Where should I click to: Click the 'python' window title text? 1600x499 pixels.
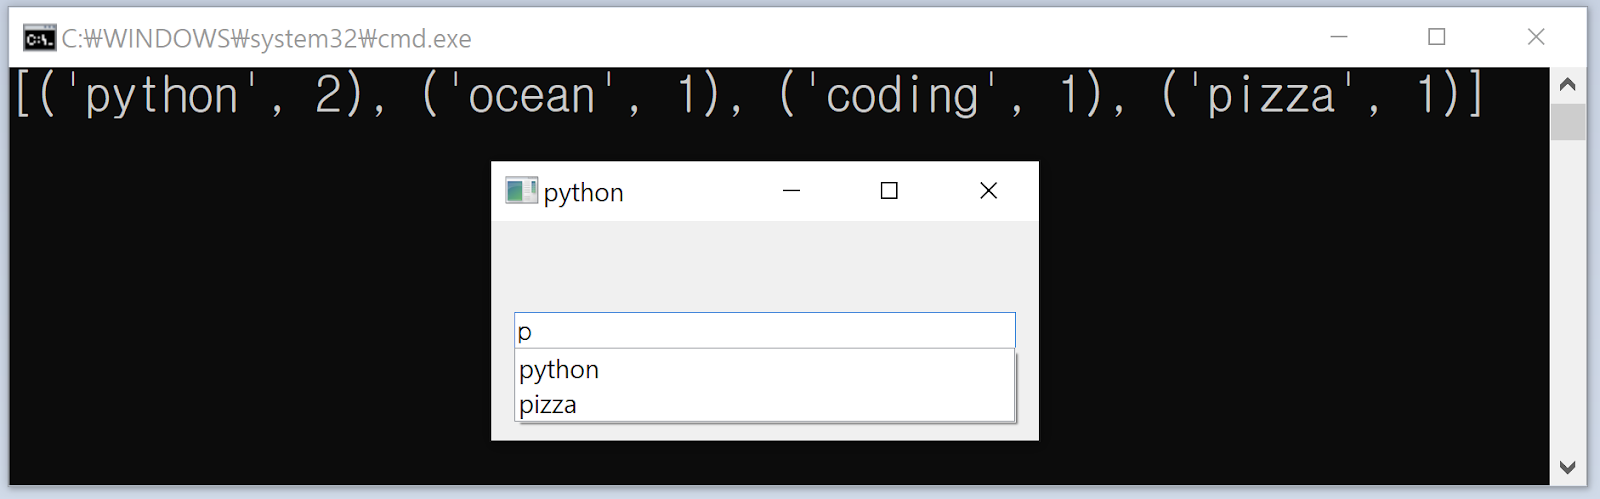[x=583, y=192]
